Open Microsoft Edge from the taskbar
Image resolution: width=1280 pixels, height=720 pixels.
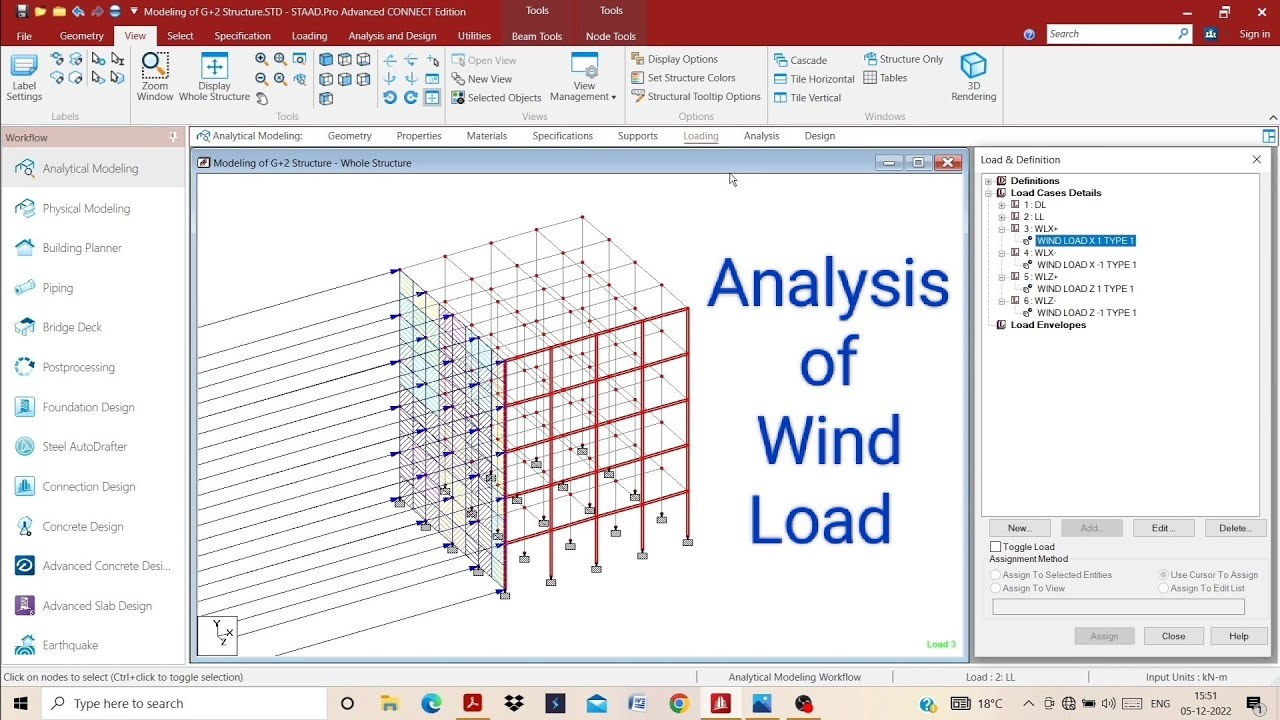tap(431, 704)
